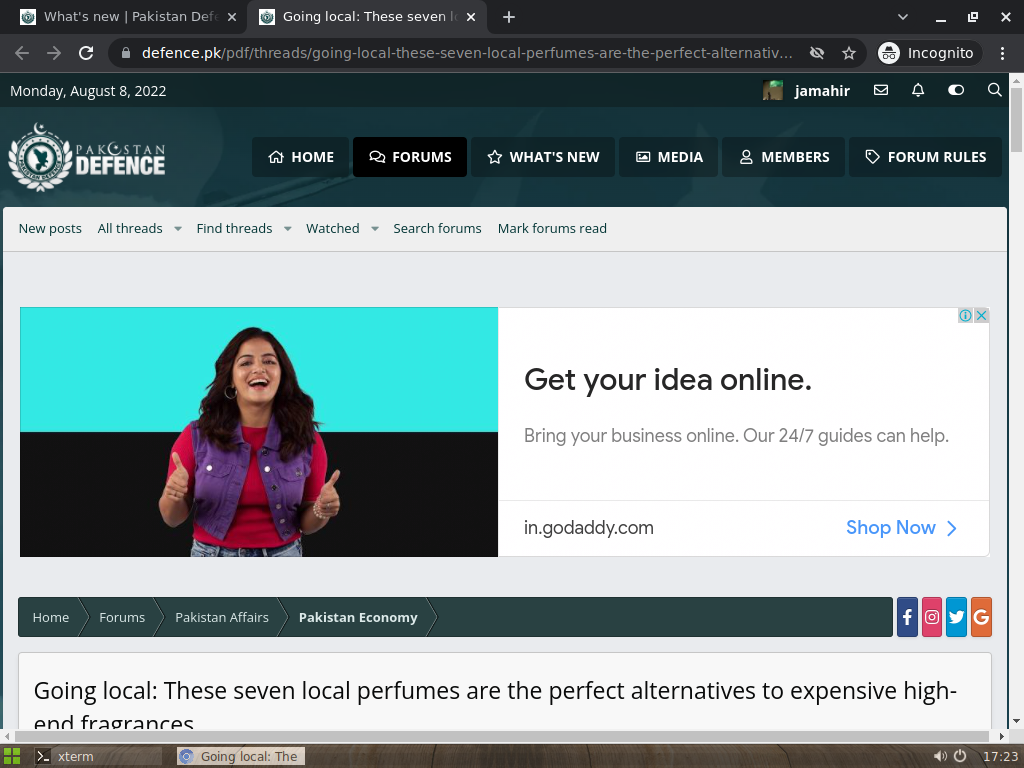
Task: Click the 17:23 clock in system tray
Action: point(1000,756)
